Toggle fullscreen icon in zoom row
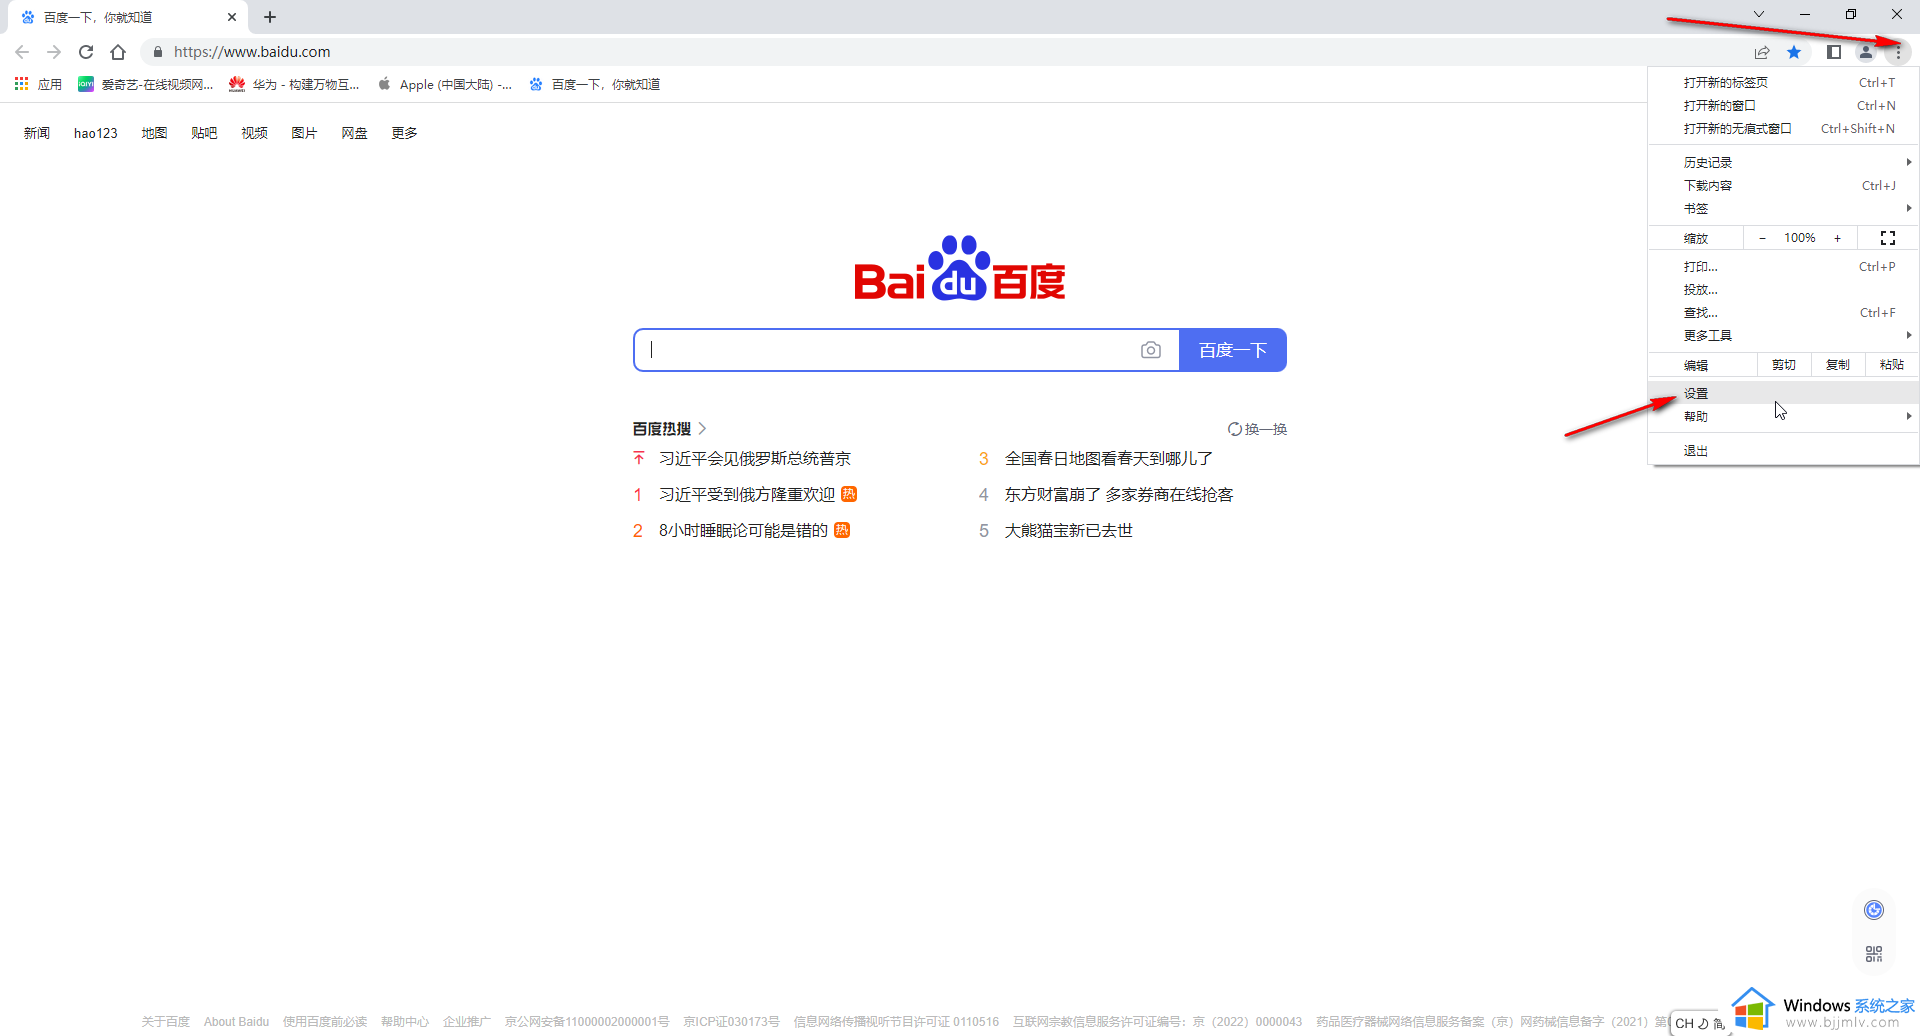Screen dimensions: 1920x1036 coord(1888,238)
